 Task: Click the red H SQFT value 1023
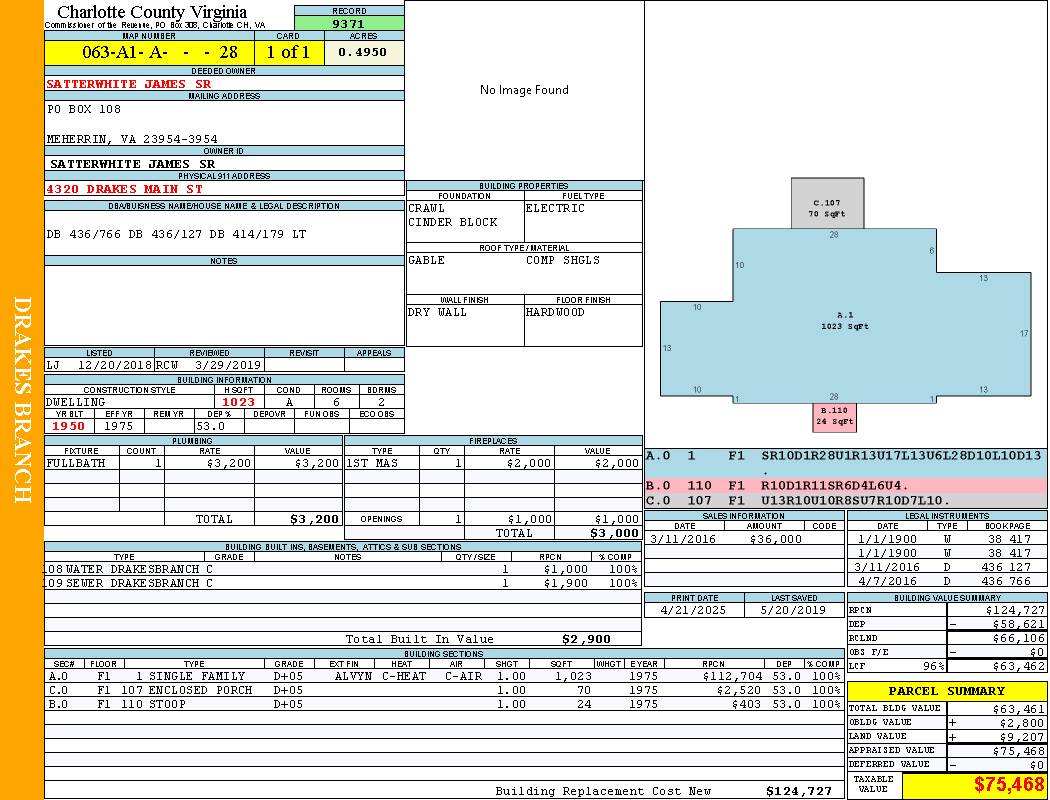238,402
